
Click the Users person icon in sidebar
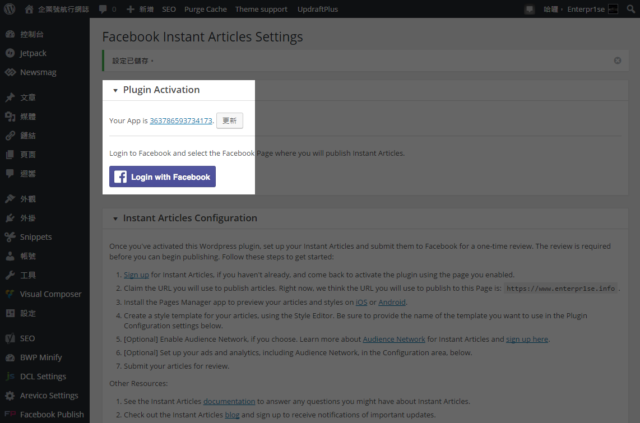(10, 256)
